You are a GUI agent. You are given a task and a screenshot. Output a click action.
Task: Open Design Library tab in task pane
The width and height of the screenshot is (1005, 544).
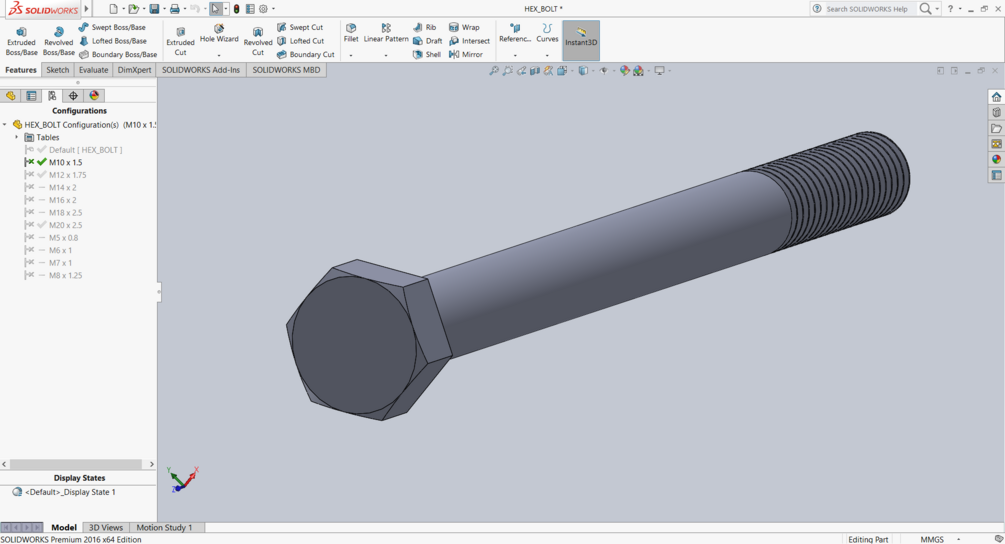(996, 113)
